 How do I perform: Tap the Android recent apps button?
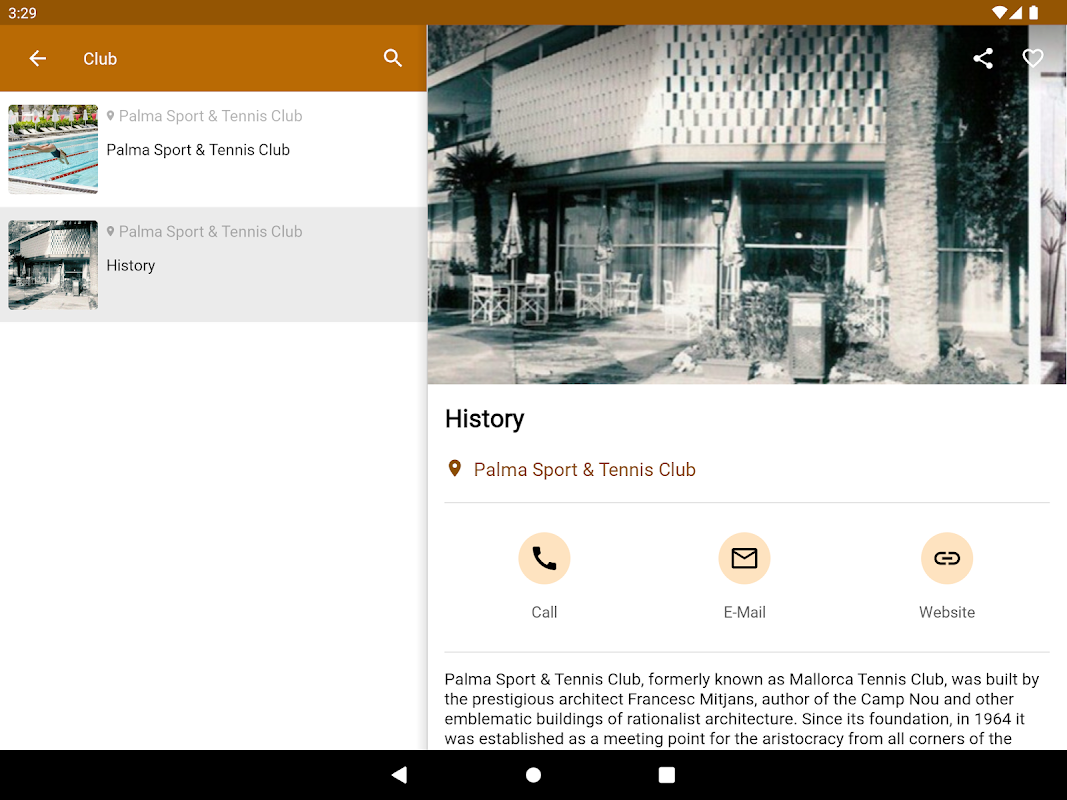667,775
